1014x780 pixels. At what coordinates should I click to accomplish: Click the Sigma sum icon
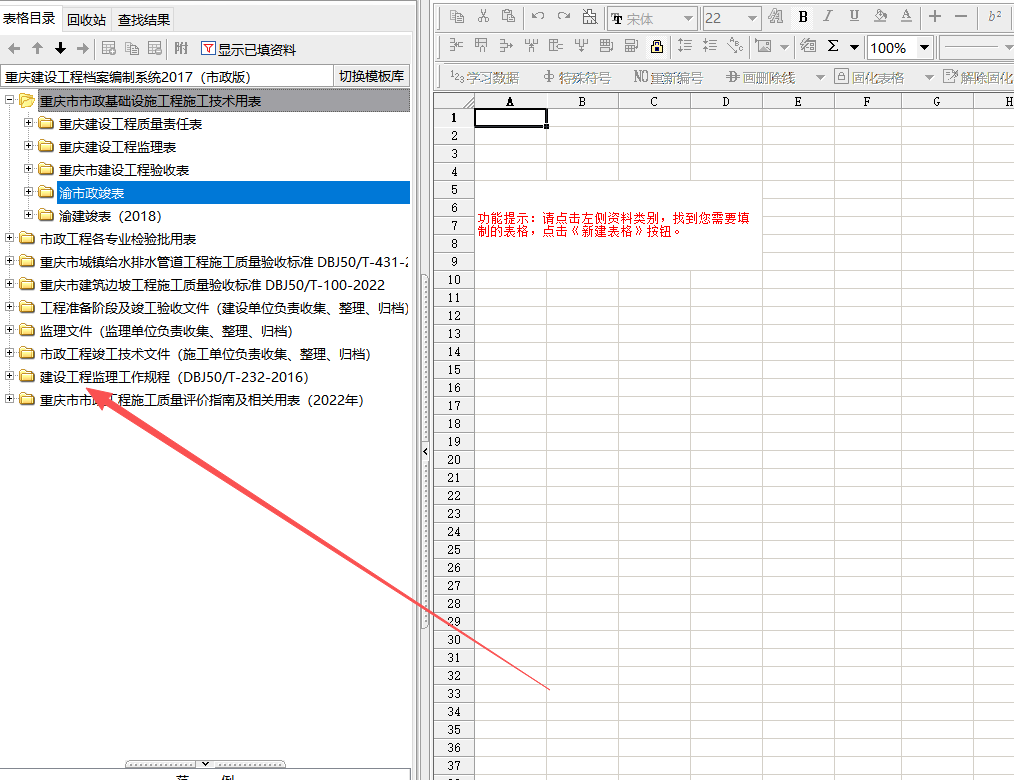pyautogui.click(x=834, y=46)
